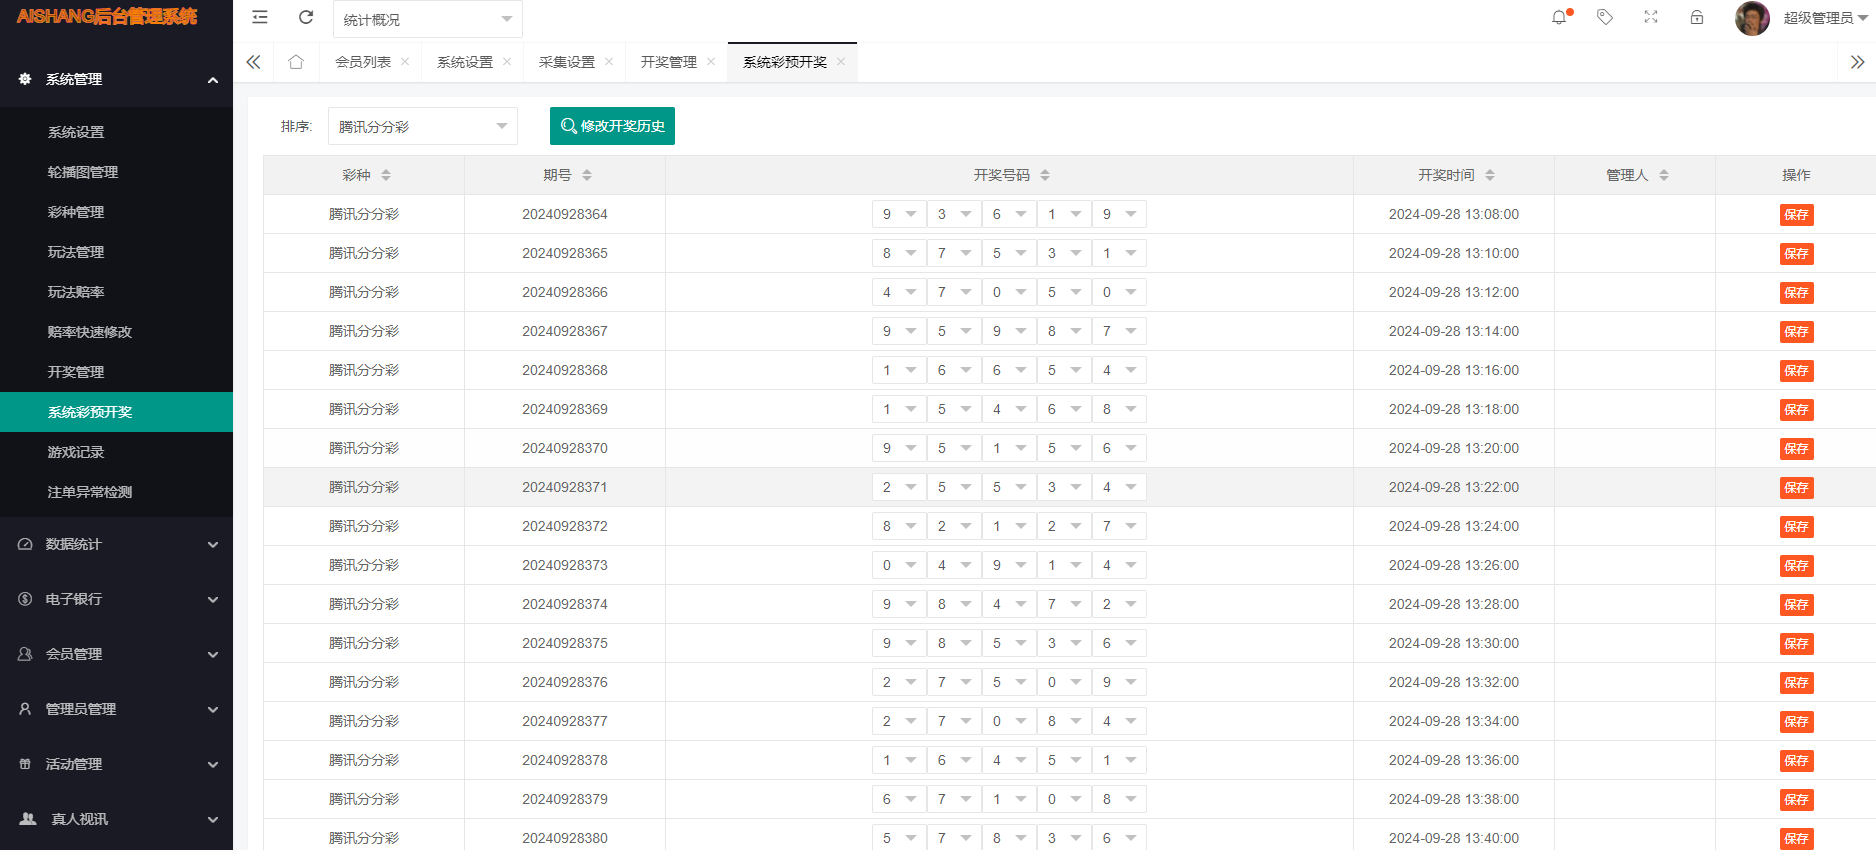The height and width of the screenshot is (850, 1876).
Task: Sort table by 开奖时间 column arrows
Action: pos(1490,175)
